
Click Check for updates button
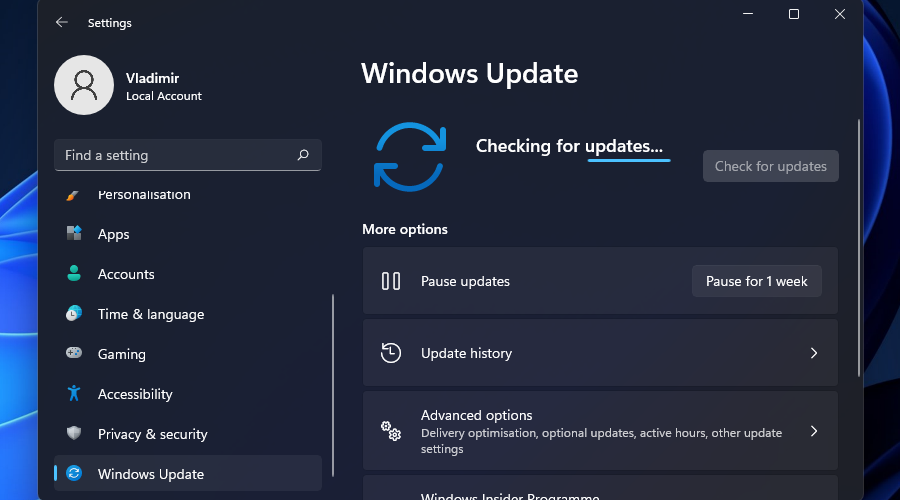click(771, 166)
